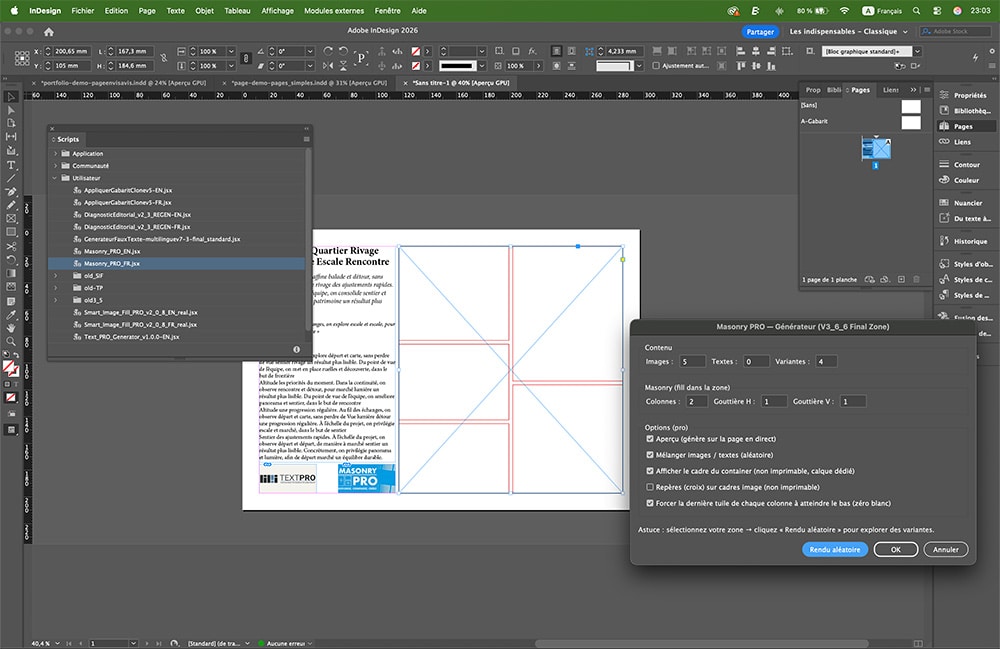Click the Rendu aléatoire button
The width and height of the screenshot is (1000, 649).
pos(834,549)
